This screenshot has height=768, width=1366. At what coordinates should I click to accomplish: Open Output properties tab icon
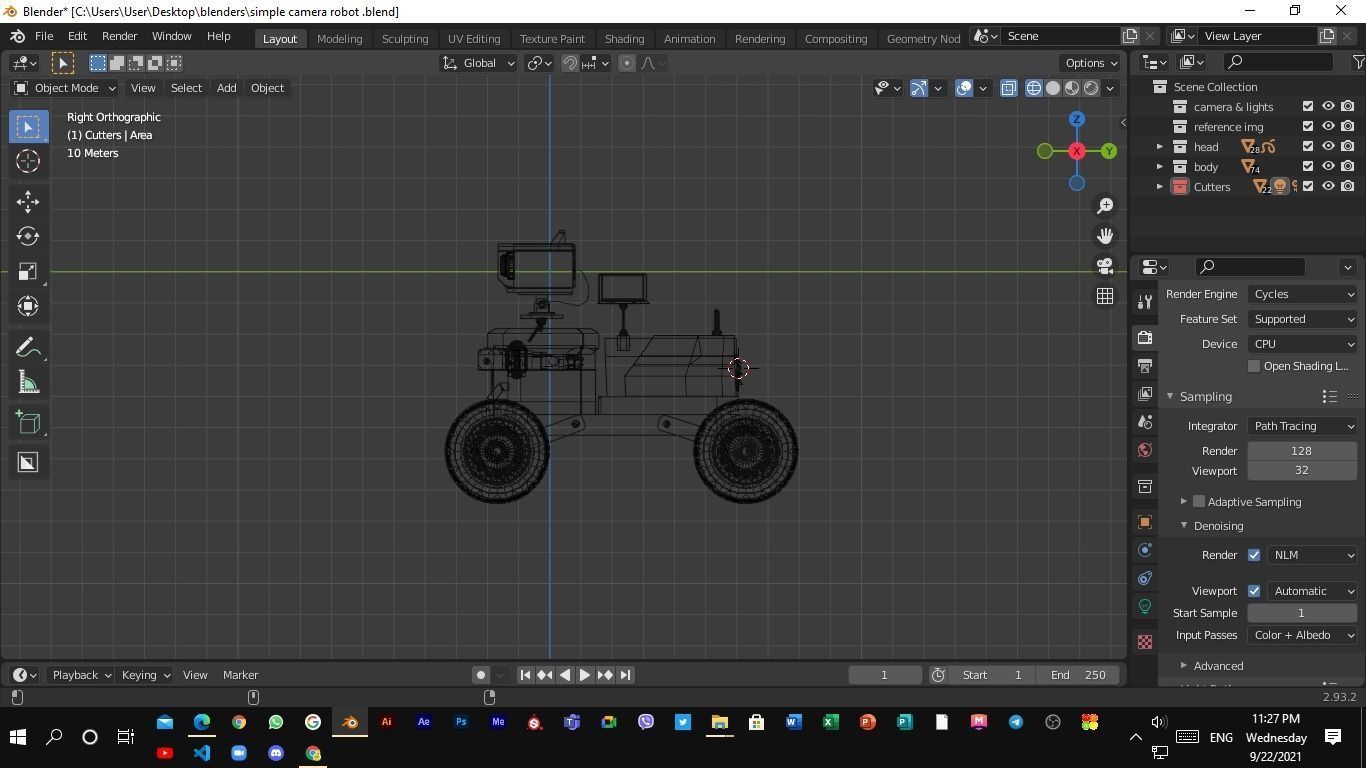pyautogui.click(x=1145, y=366)
